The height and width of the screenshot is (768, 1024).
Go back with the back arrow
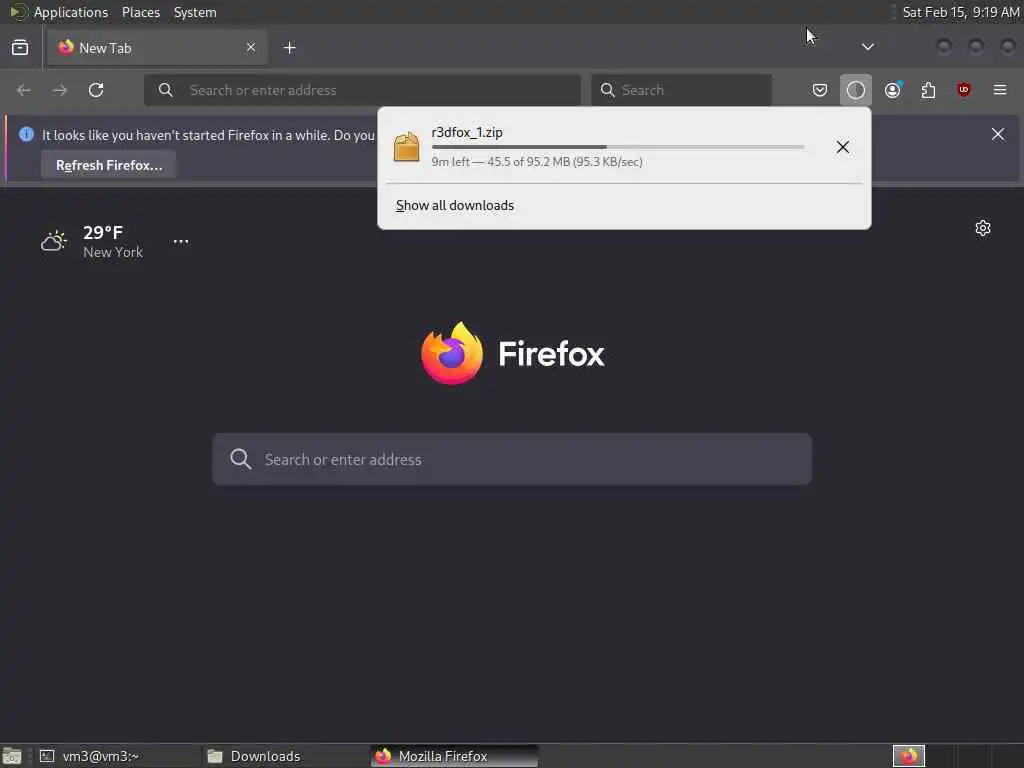[x=24, y=90]
